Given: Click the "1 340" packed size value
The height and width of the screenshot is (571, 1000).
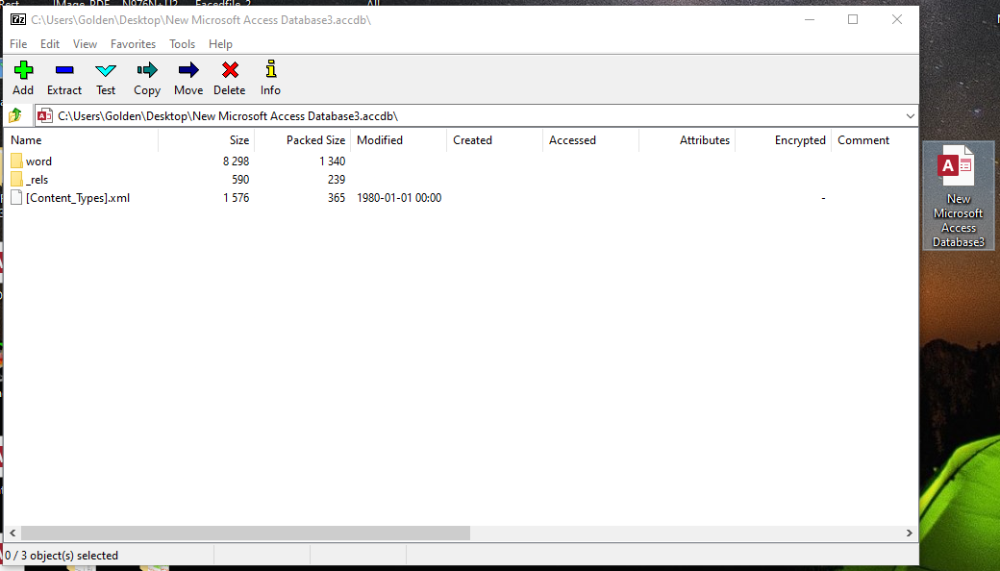Looking at the screenshot, I should [x=332, y=161].
